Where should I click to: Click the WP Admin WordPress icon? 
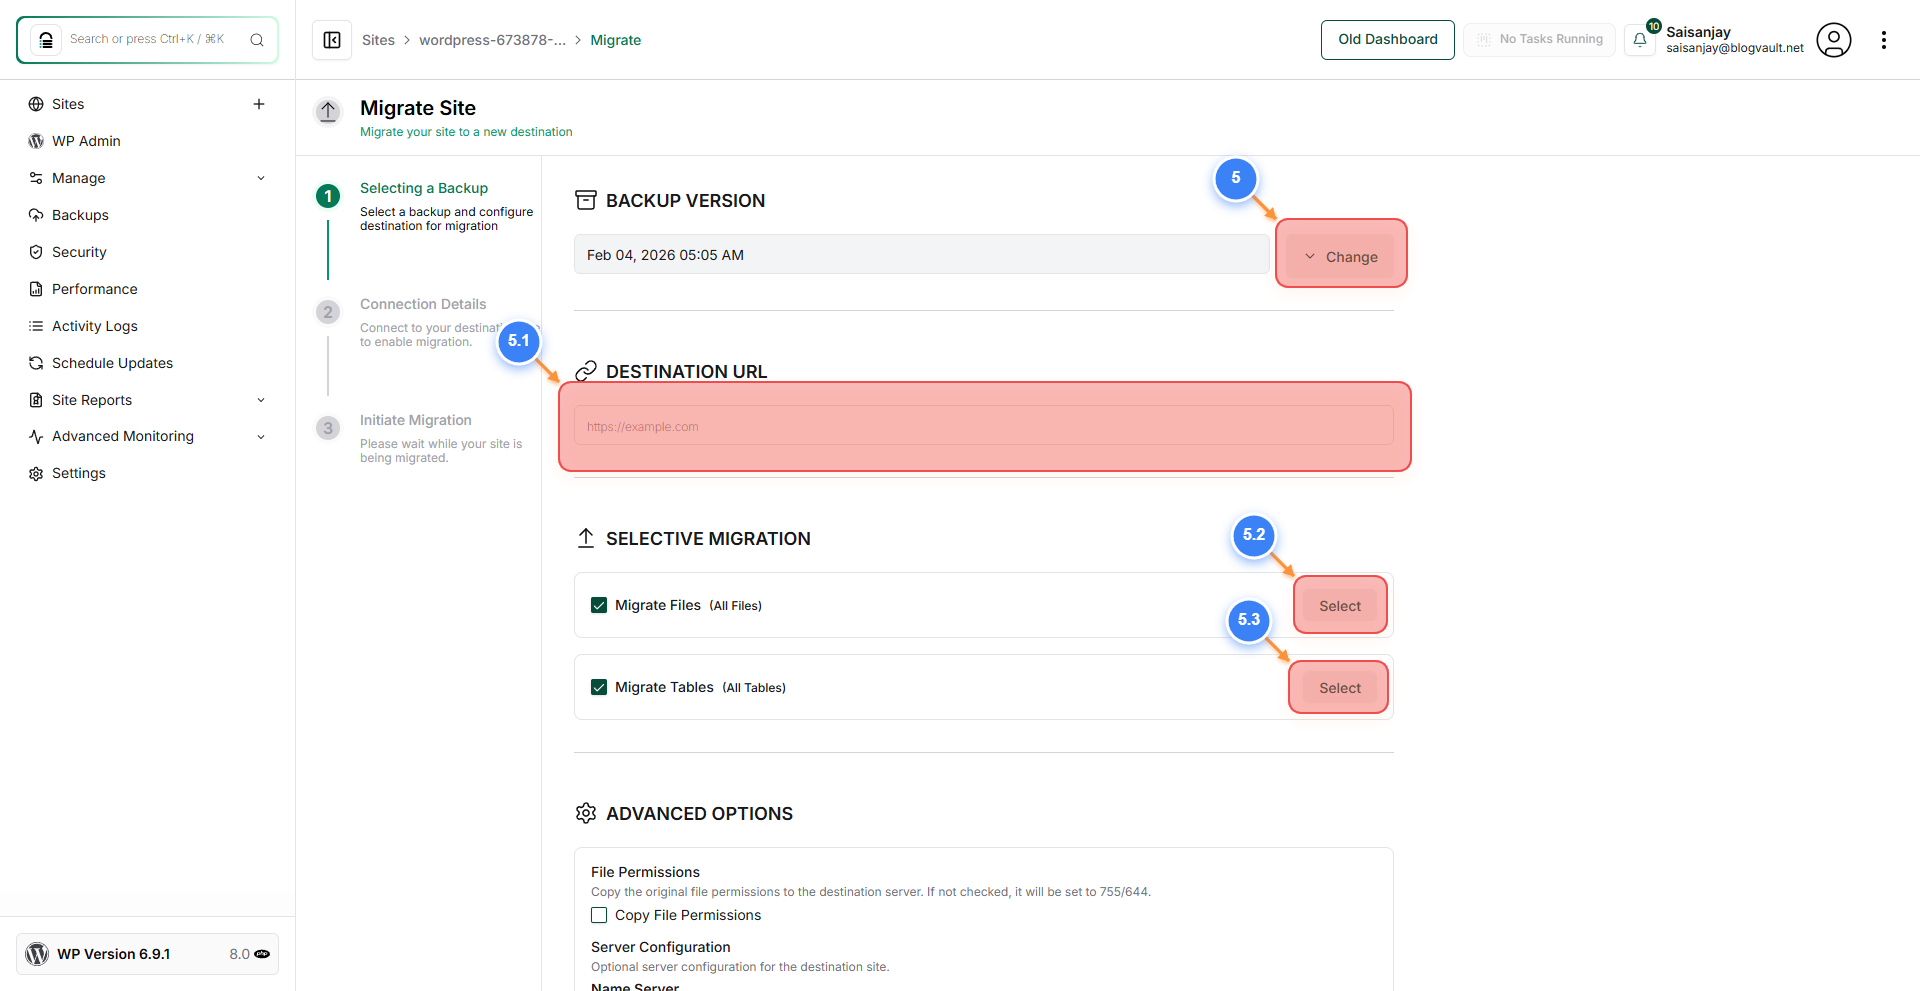point(36,141)
